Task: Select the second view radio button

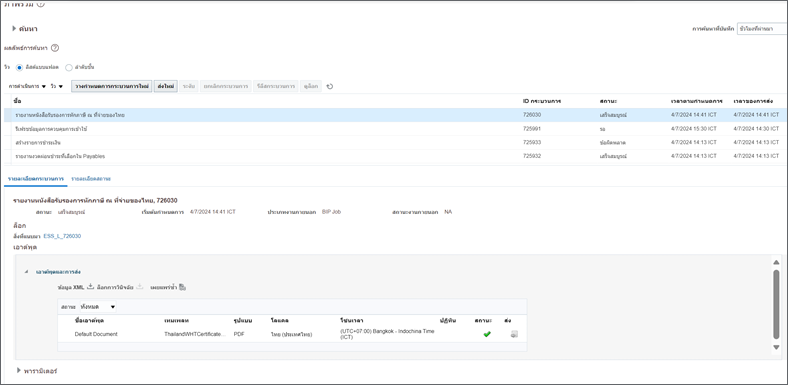Action: click(69, 67)
